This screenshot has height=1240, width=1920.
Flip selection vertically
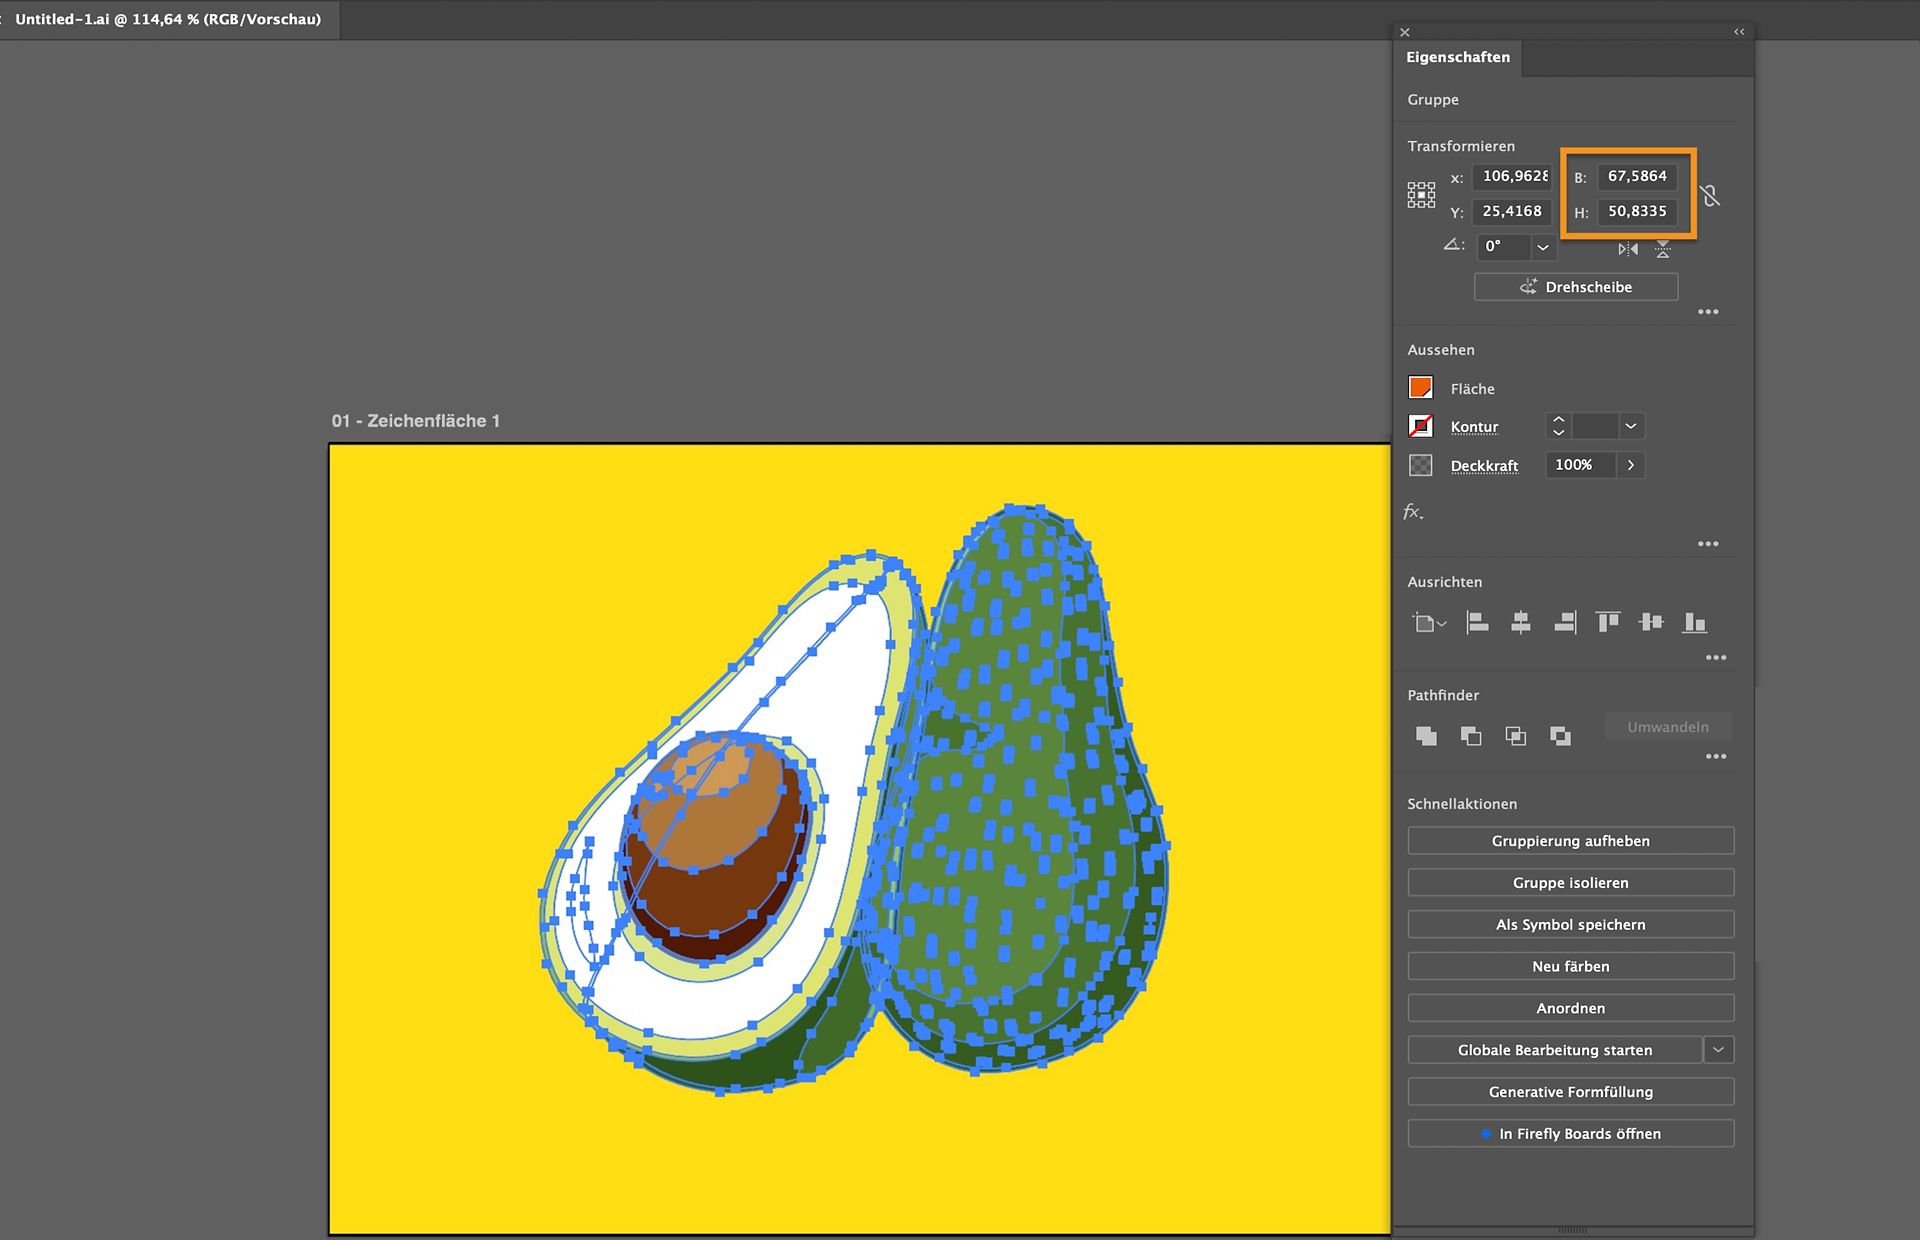(x=1662, y=249)
